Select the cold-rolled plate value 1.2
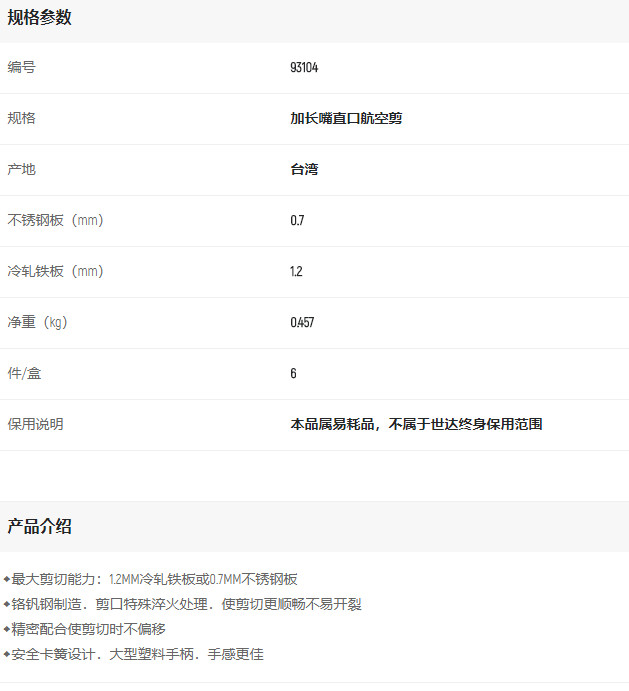The image size is (629, 691). coord(296,272)
